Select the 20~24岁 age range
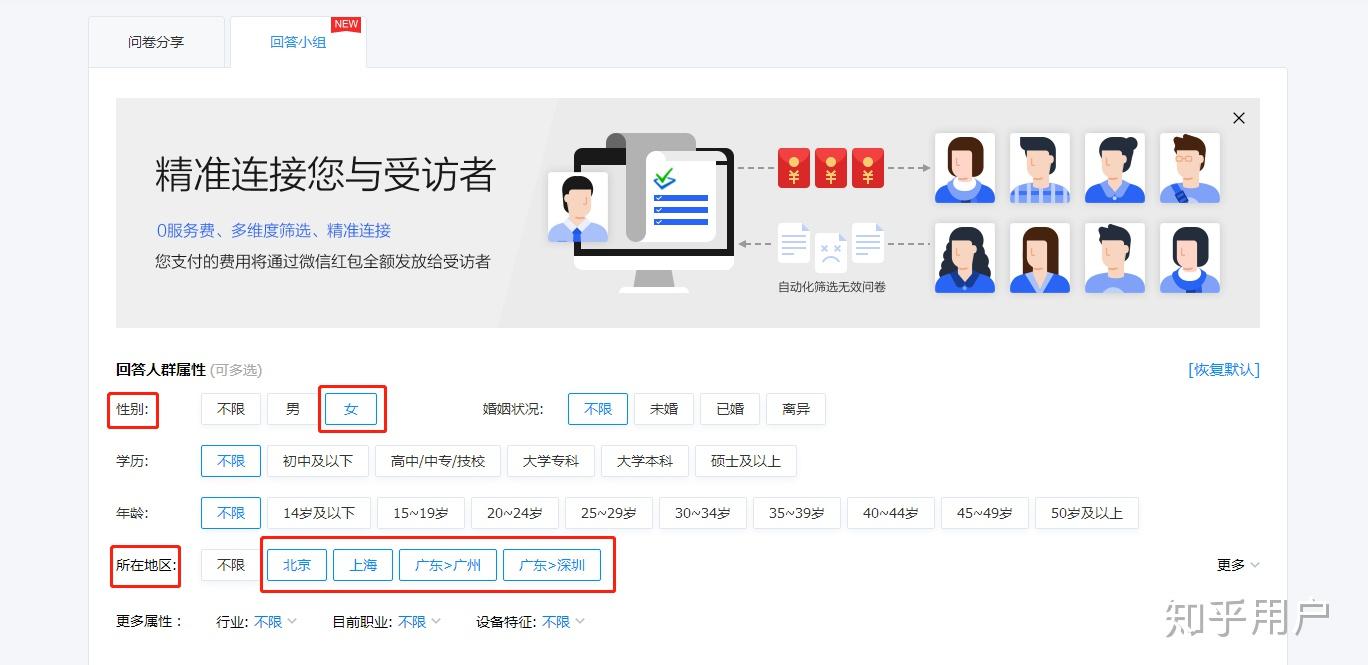 click(x=515, y=513)
